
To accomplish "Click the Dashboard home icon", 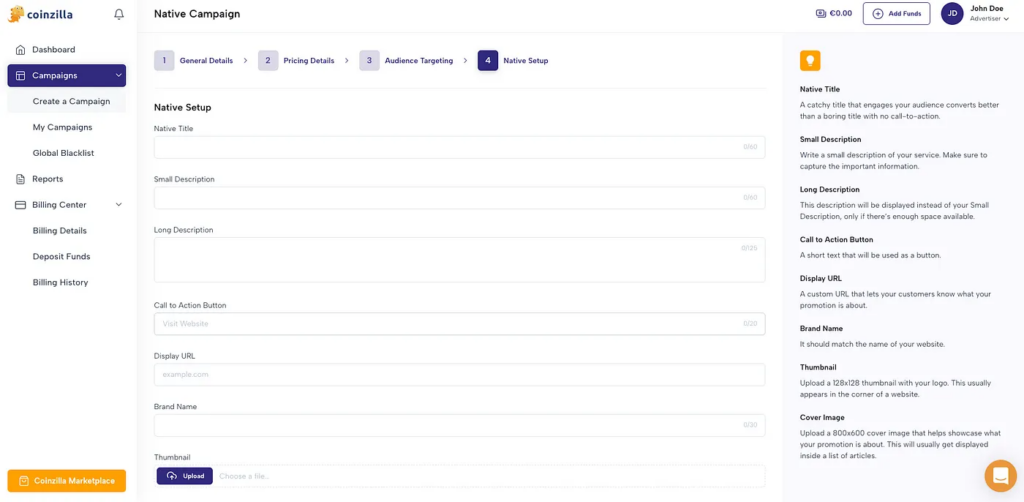I will pos(21,50).
